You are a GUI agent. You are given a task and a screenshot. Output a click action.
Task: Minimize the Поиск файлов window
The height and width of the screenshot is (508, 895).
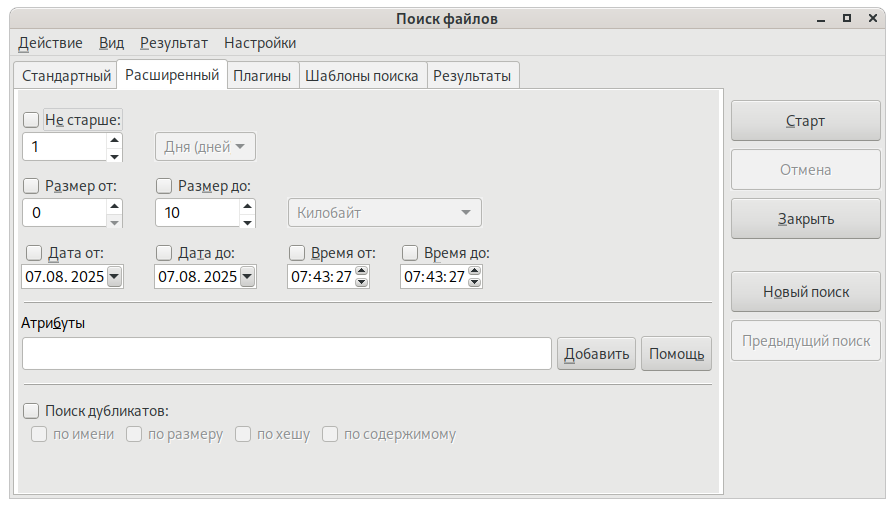coord(820,18)
